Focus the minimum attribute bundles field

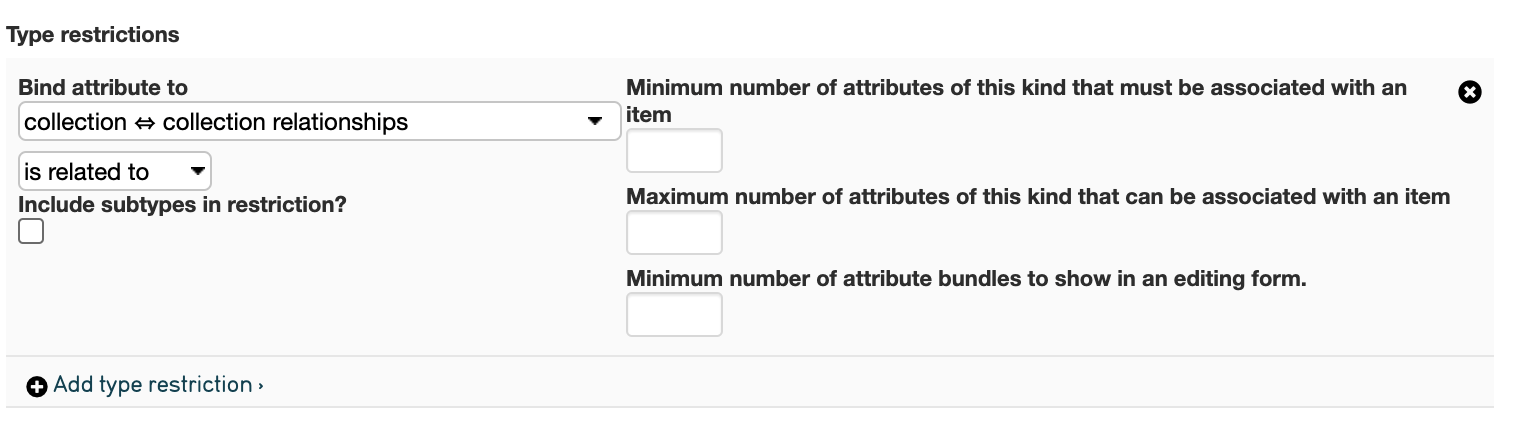674,314
